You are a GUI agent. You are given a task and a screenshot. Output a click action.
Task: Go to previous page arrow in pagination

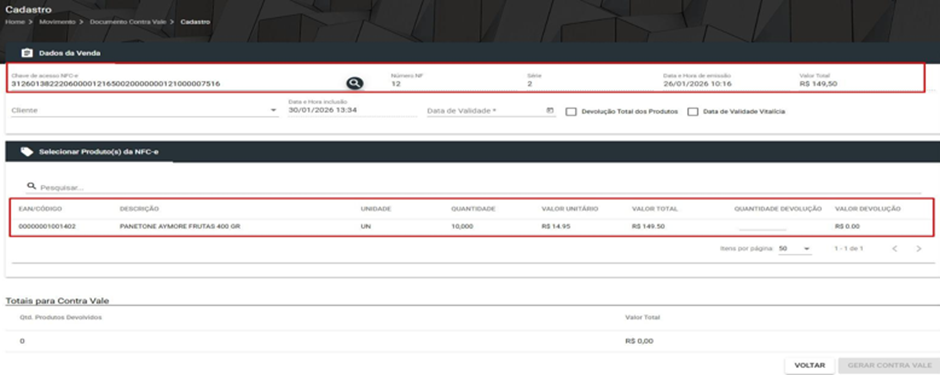[x=894, y=249]
